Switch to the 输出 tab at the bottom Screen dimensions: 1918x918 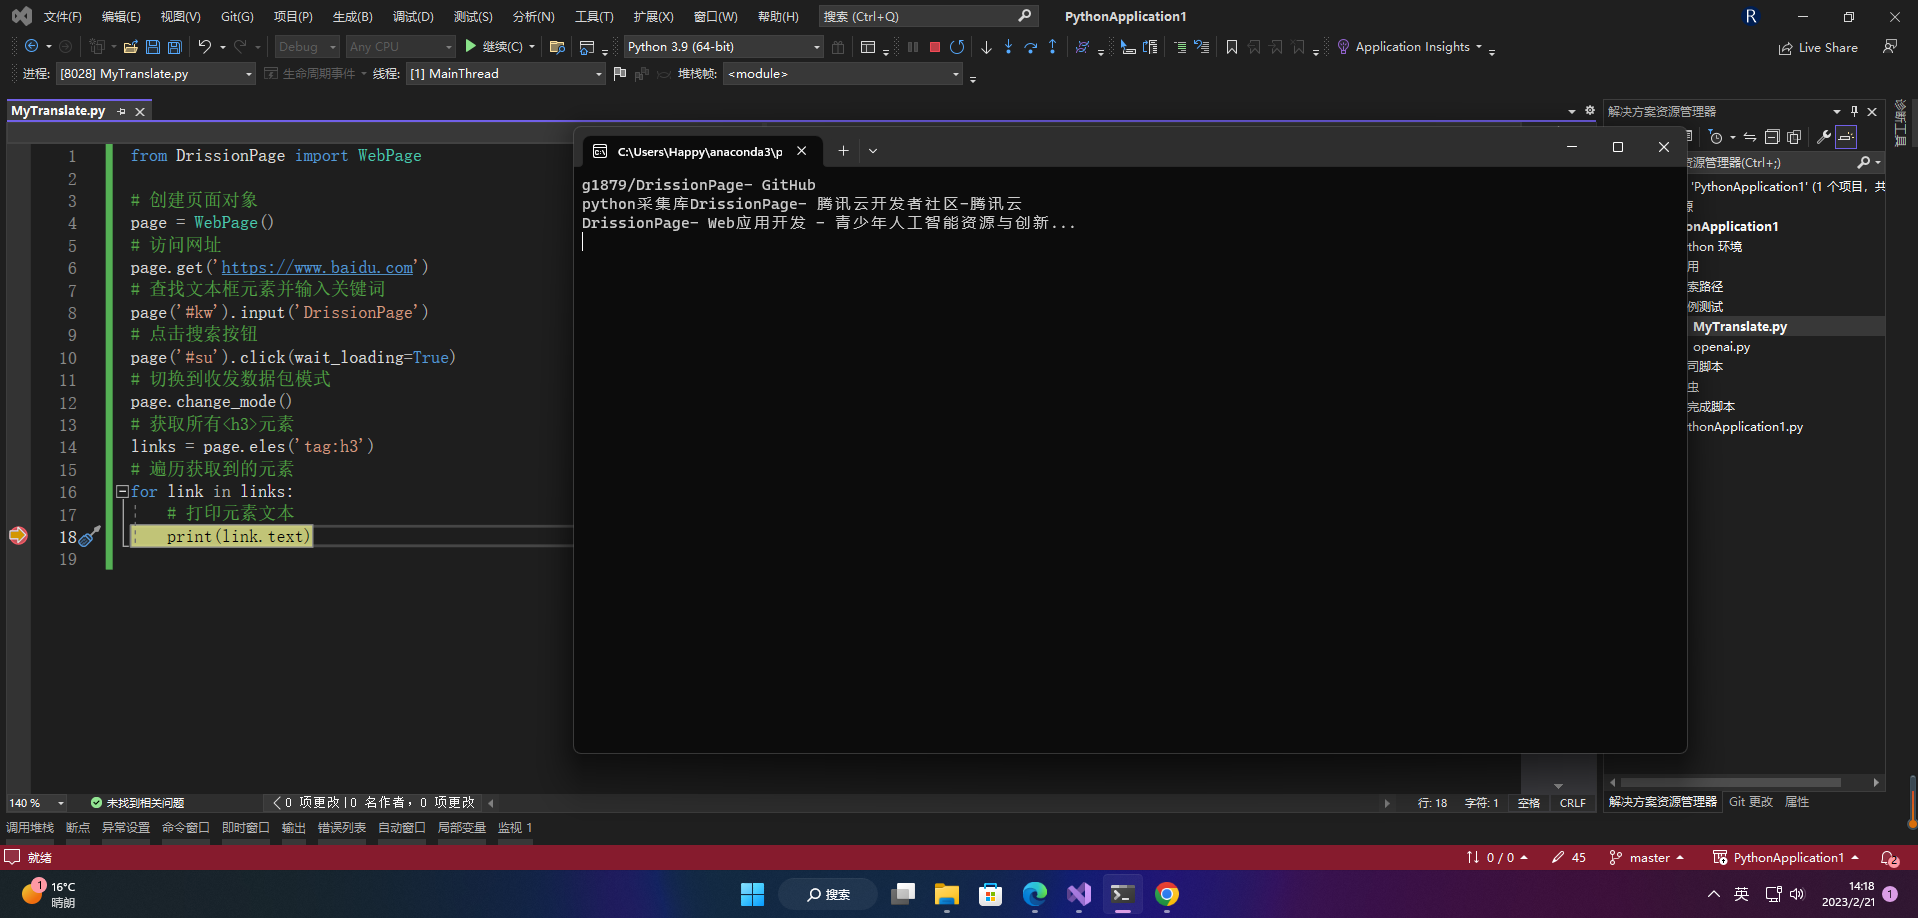(x=293, y=827)
